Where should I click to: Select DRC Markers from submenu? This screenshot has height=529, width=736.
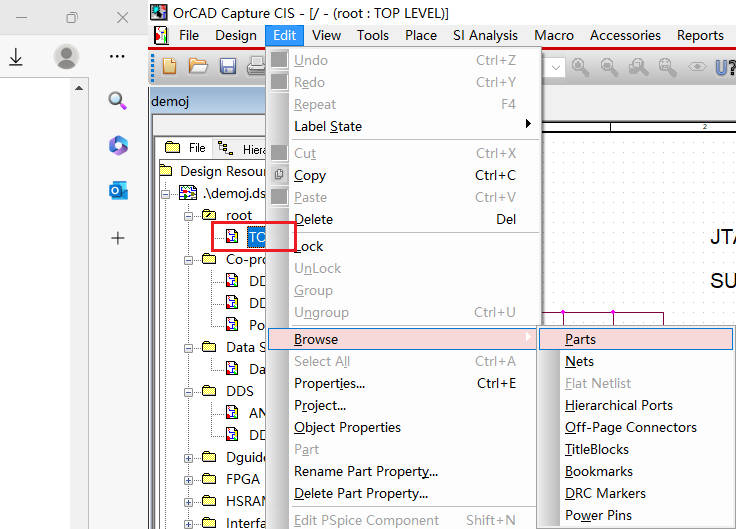605,493
